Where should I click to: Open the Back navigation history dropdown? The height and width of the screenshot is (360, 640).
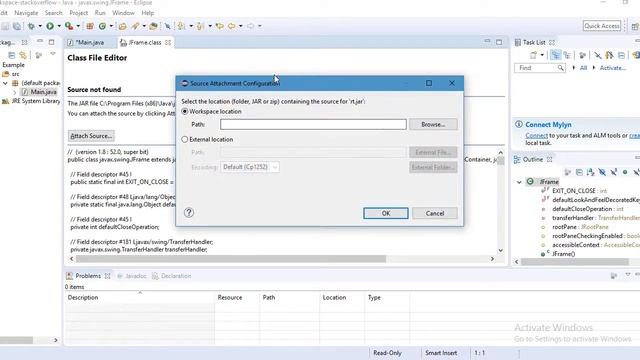[x=241, y=26]
